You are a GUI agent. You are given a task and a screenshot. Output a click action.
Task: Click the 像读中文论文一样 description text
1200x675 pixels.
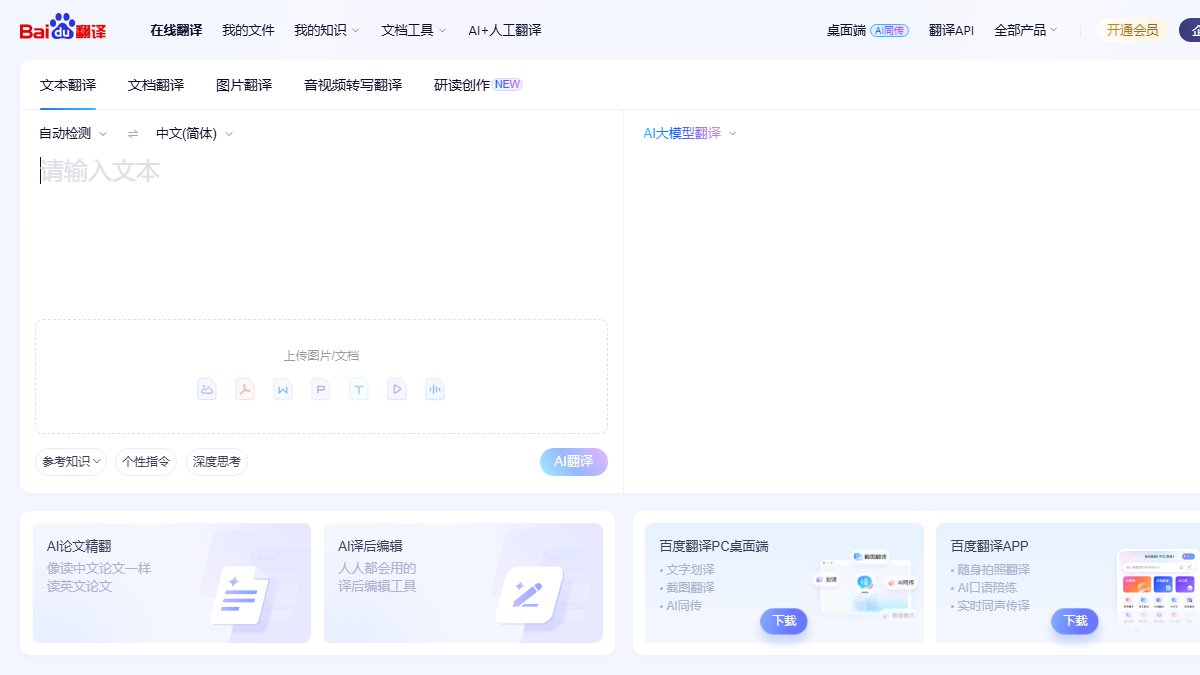[x=99, y=568]
